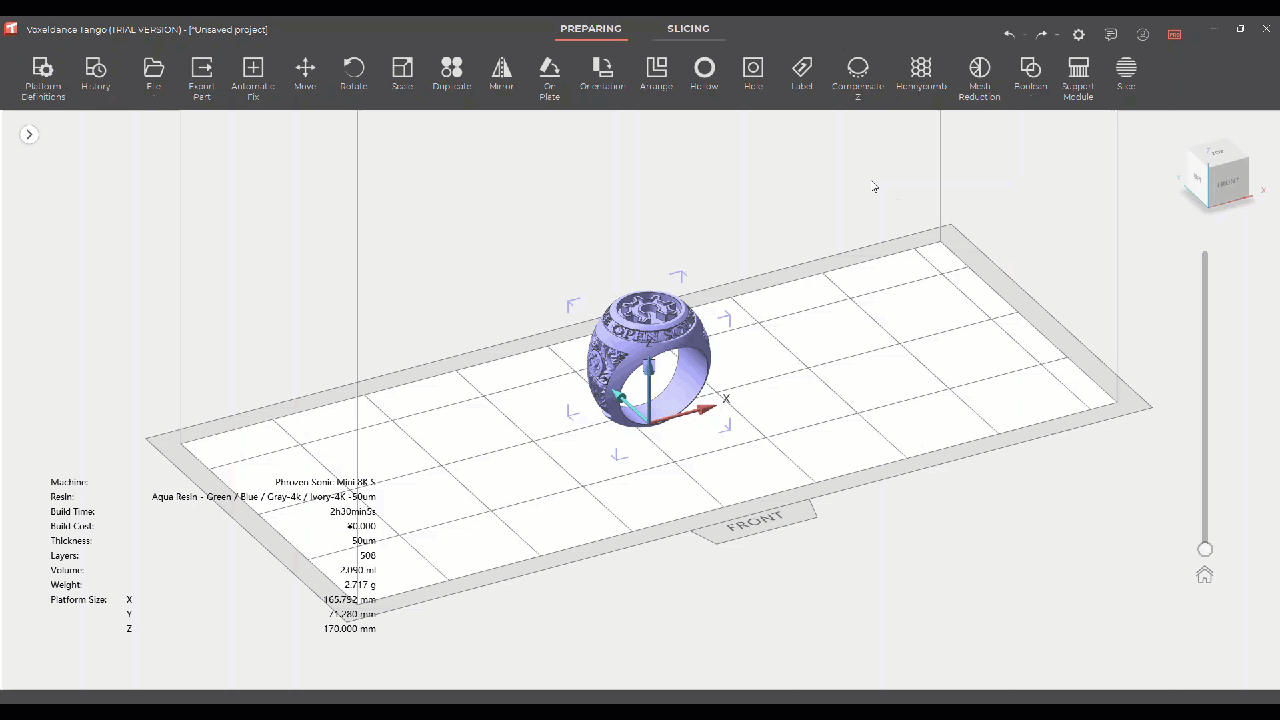
Task: Switch to the SLICING tab
Action: 688,29
